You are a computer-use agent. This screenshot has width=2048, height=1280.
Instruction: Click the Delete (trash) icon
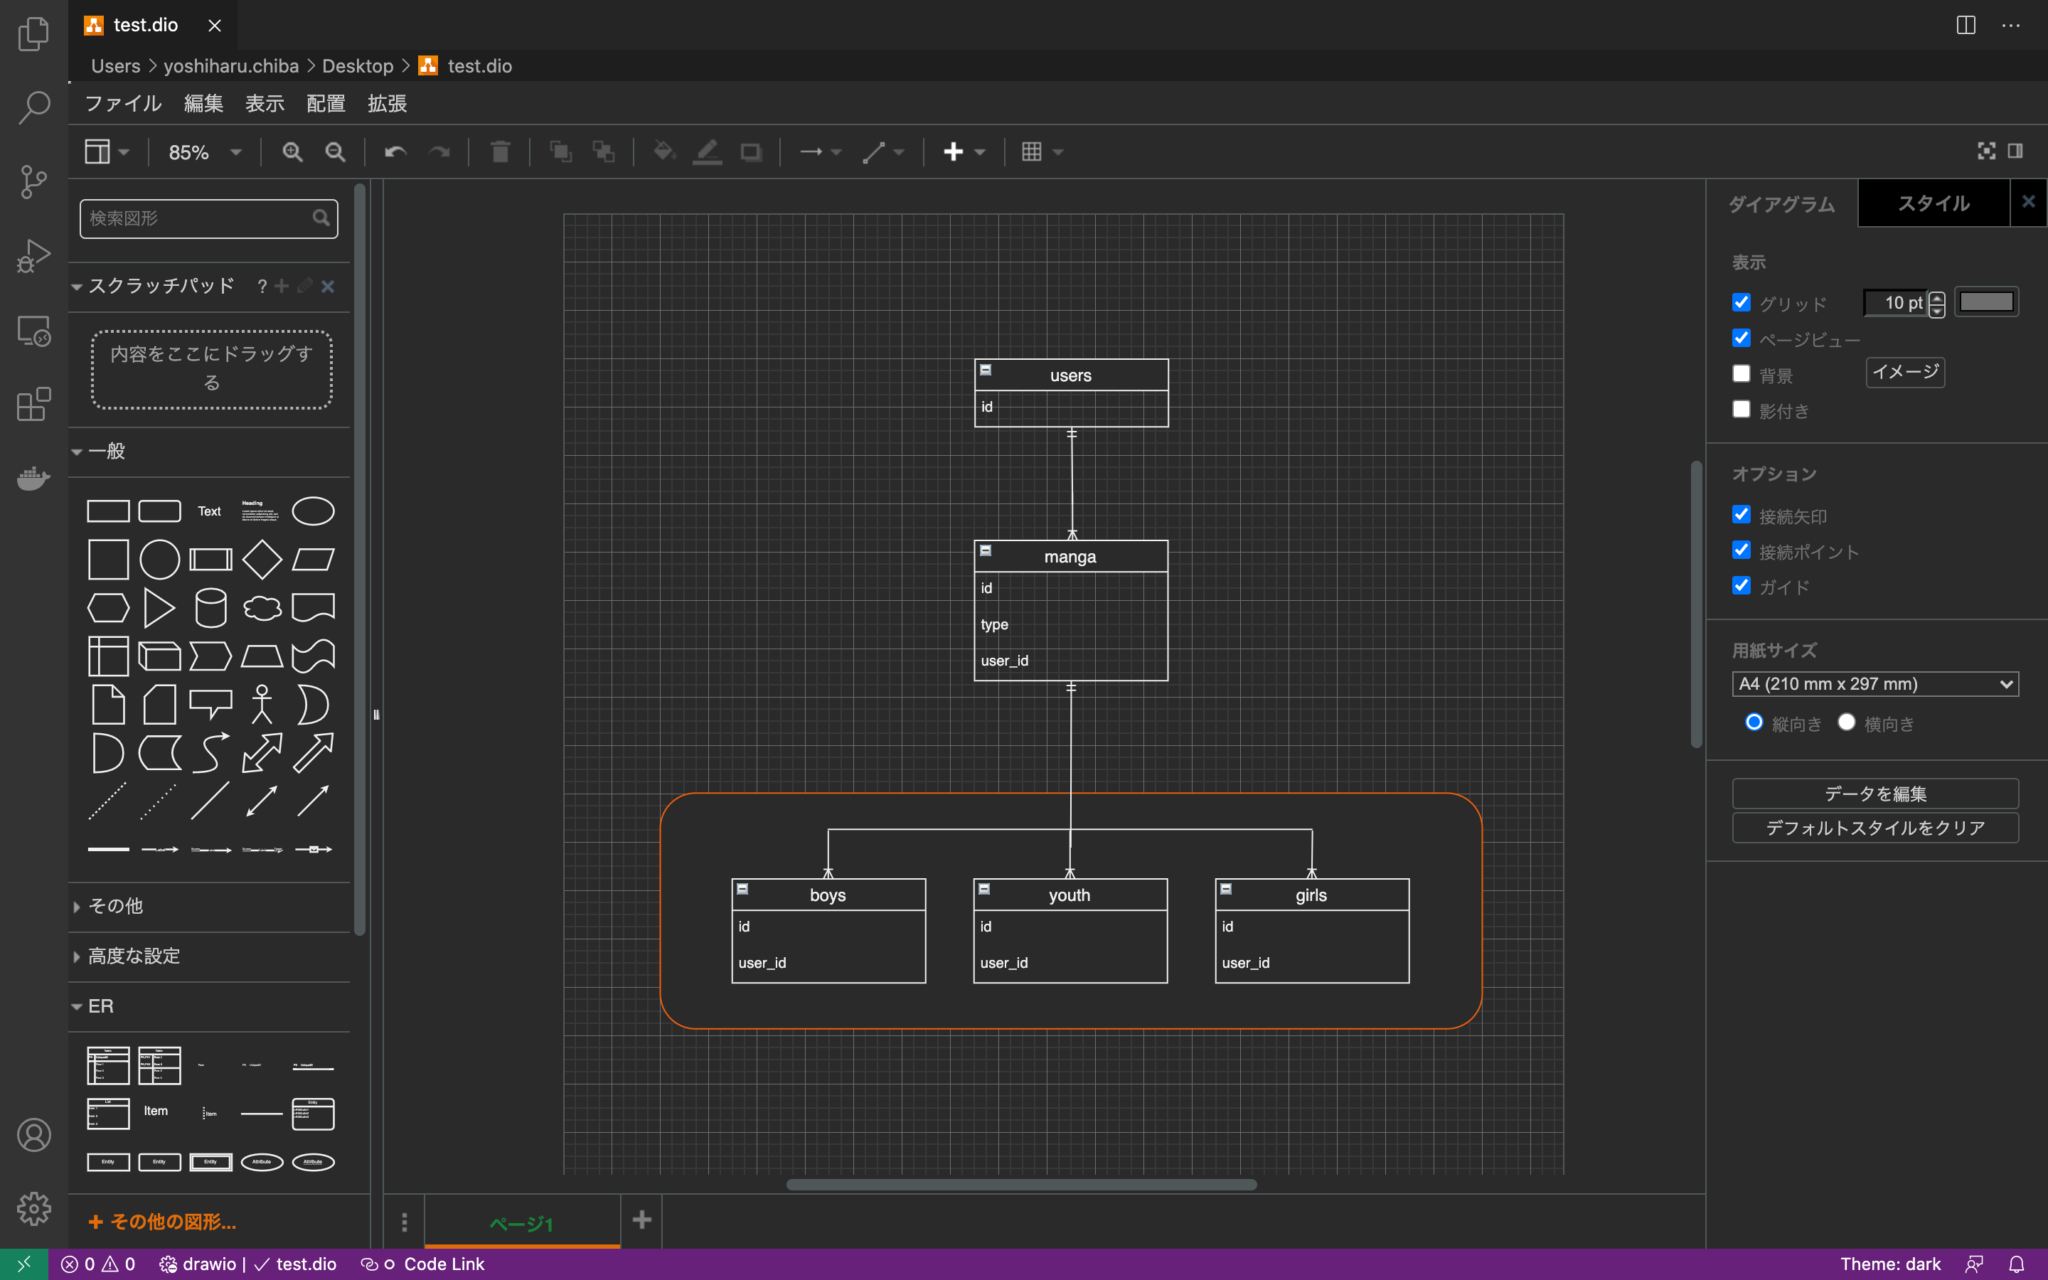(499, 151)
